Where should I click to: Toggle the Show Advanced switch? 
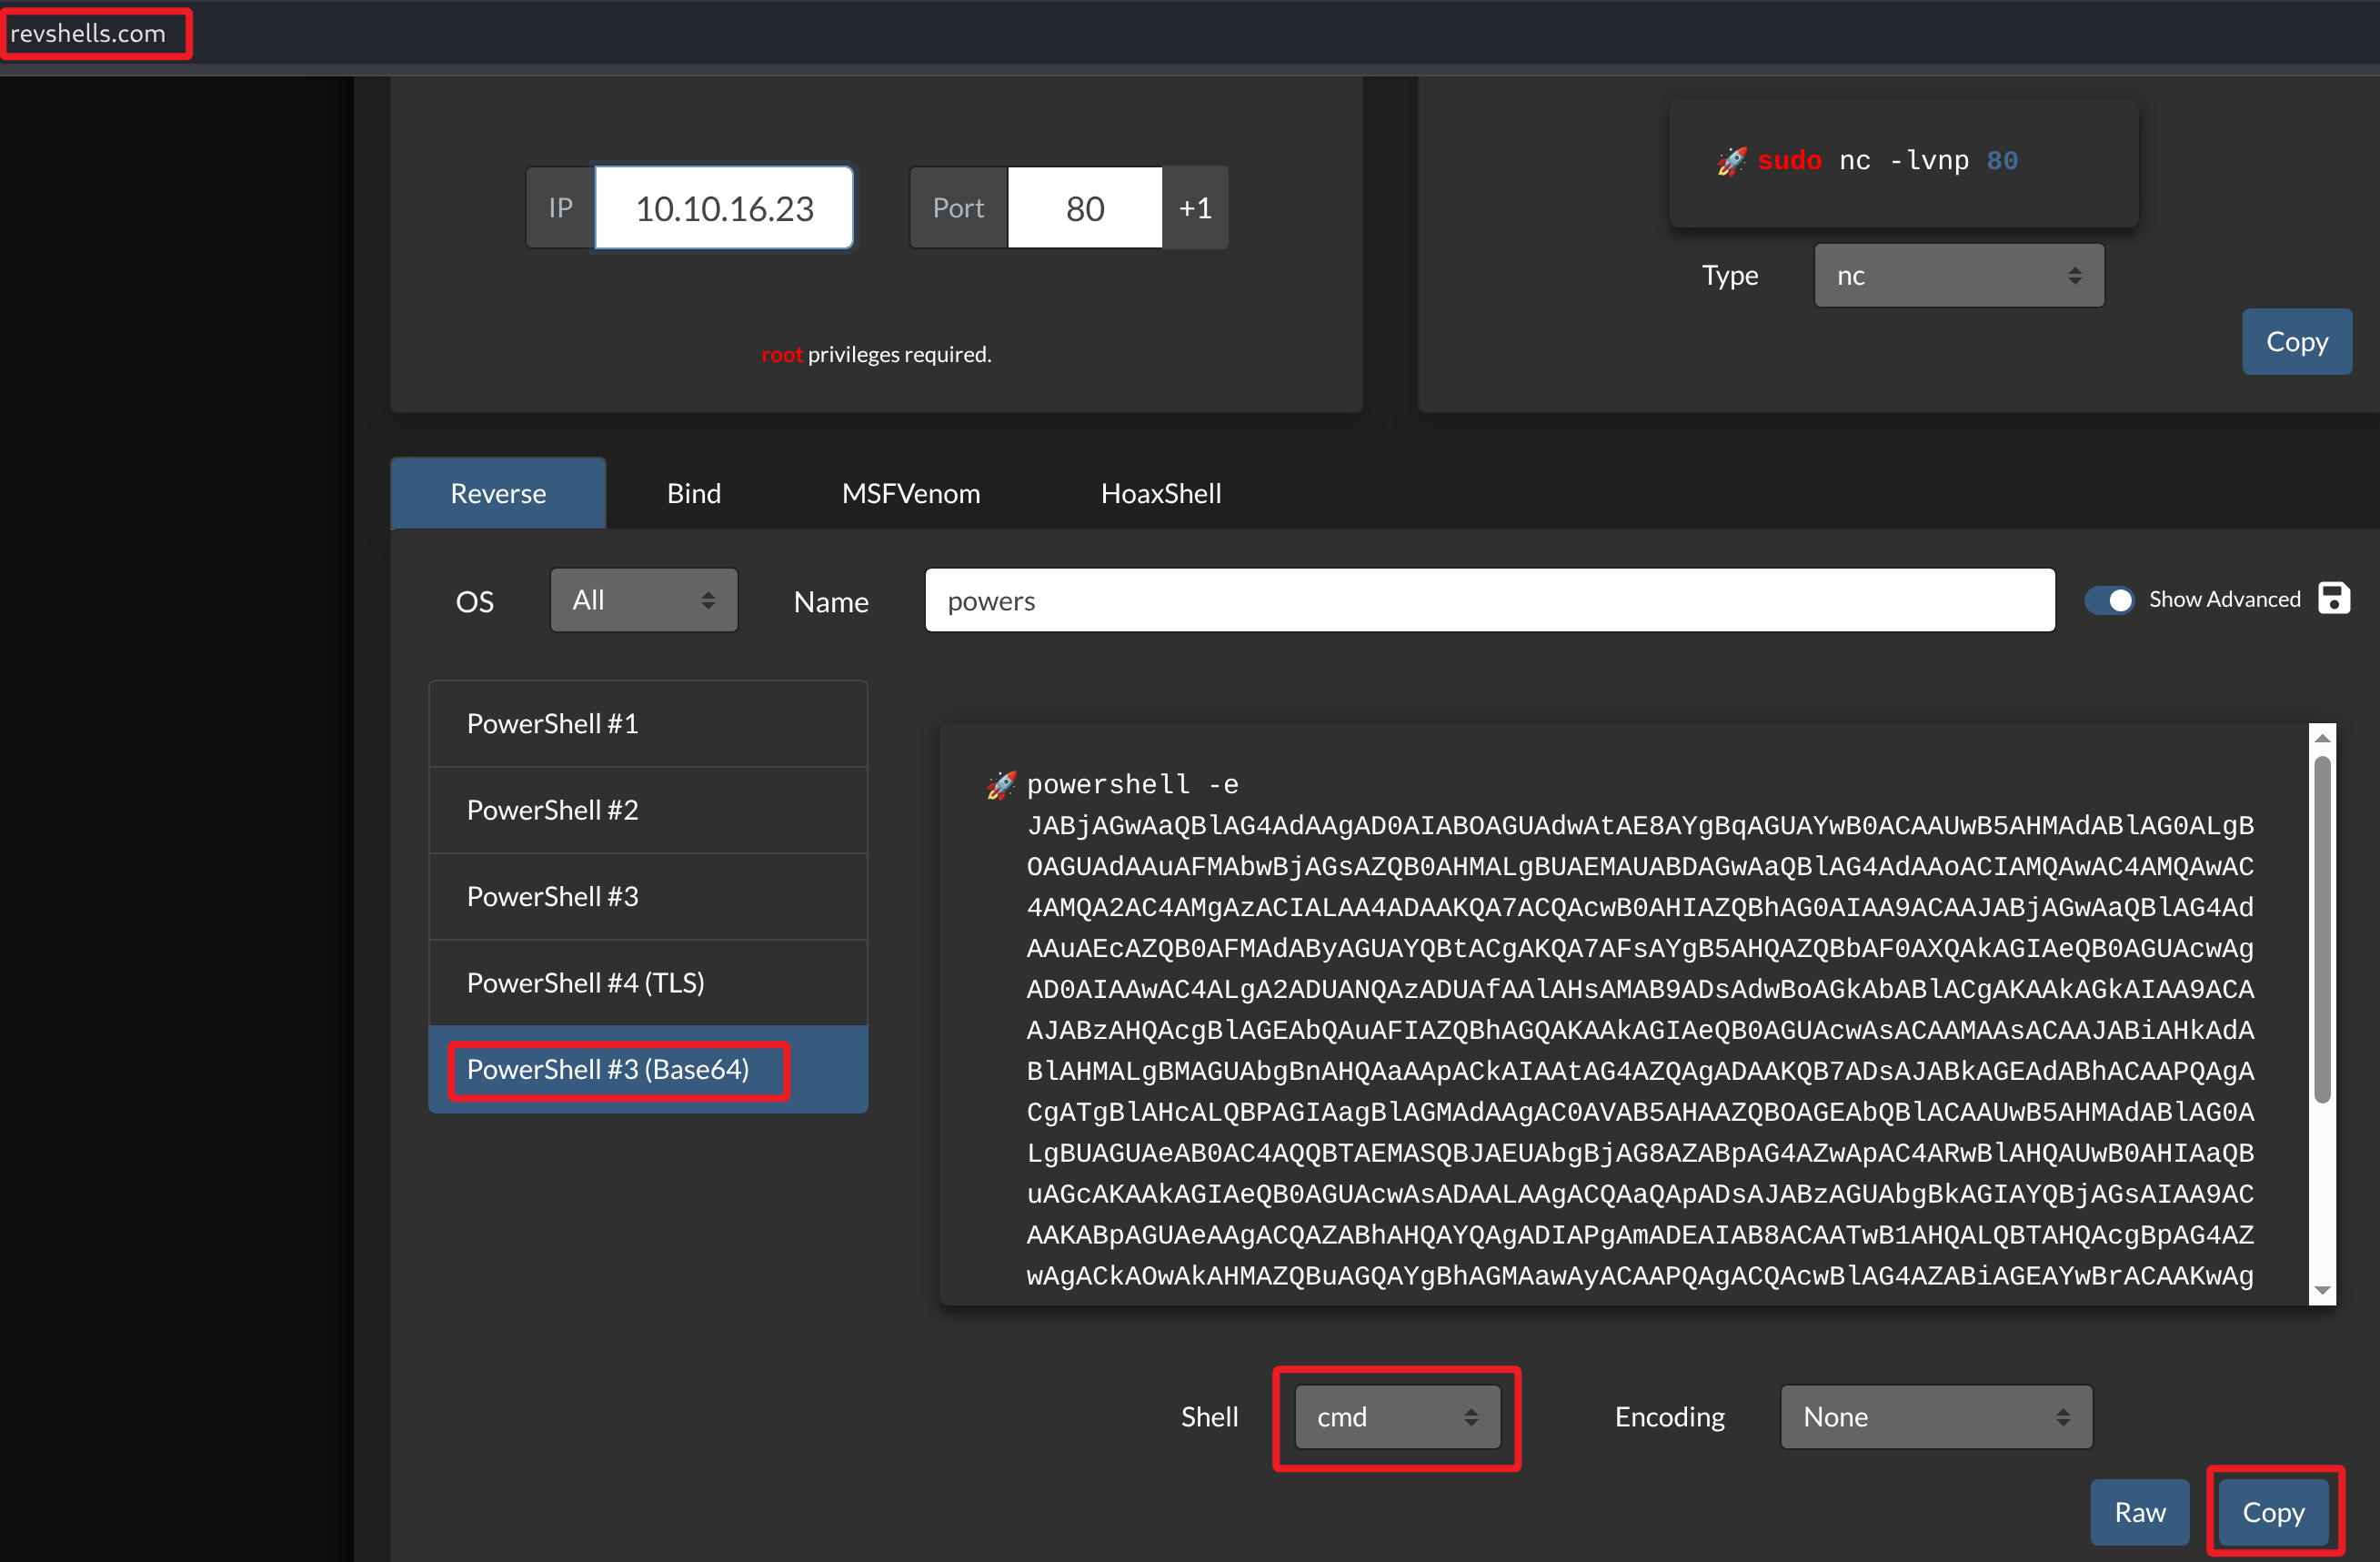click(x=2109, y=599)
